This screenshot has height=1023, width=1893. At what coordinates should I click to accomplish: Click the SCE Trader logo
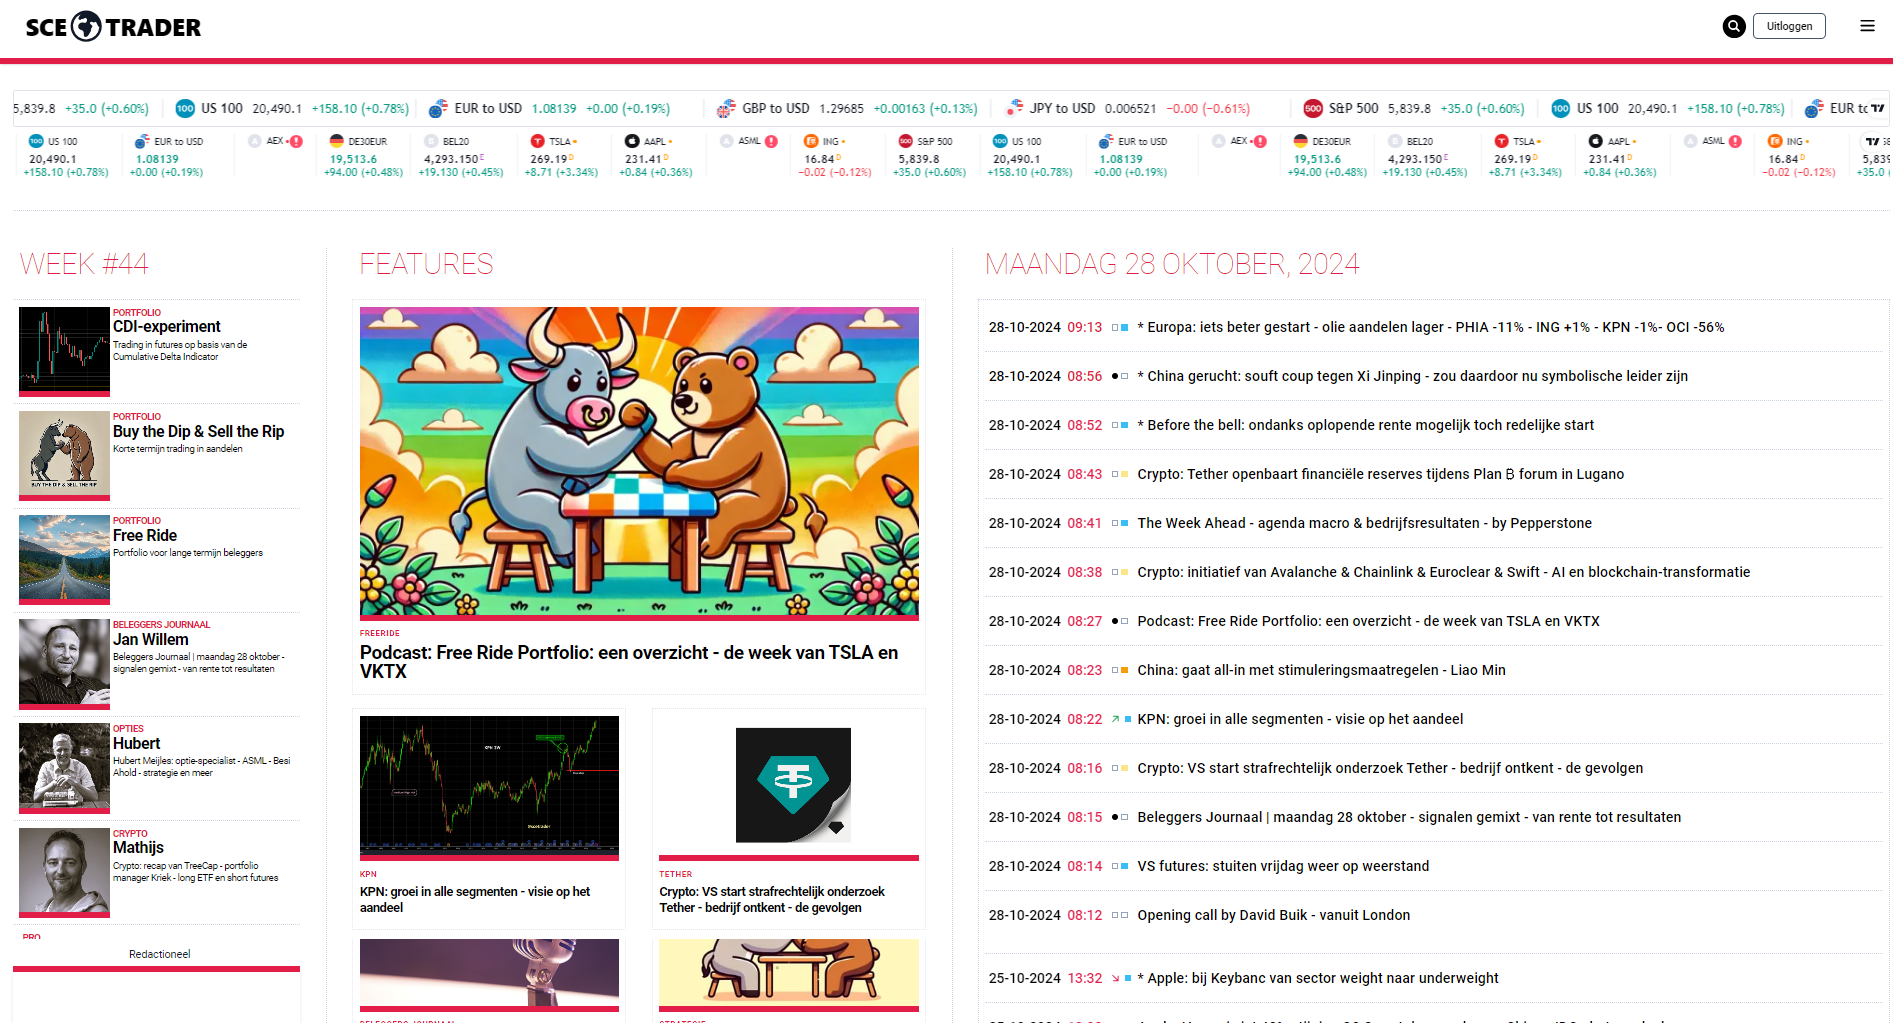click(x=113, y=27)
